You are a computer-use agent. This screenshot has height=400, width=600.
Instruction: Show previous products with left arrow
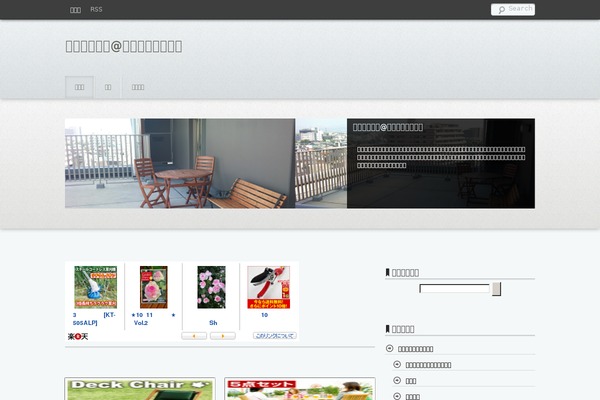(x=194, y=336)
